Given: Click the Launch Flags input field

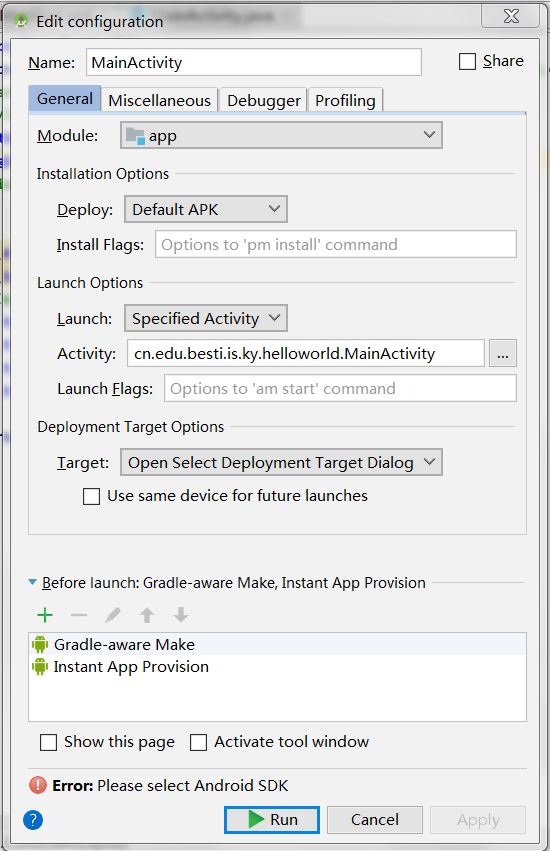Looking at the screenshot, I should click(340, 389).
